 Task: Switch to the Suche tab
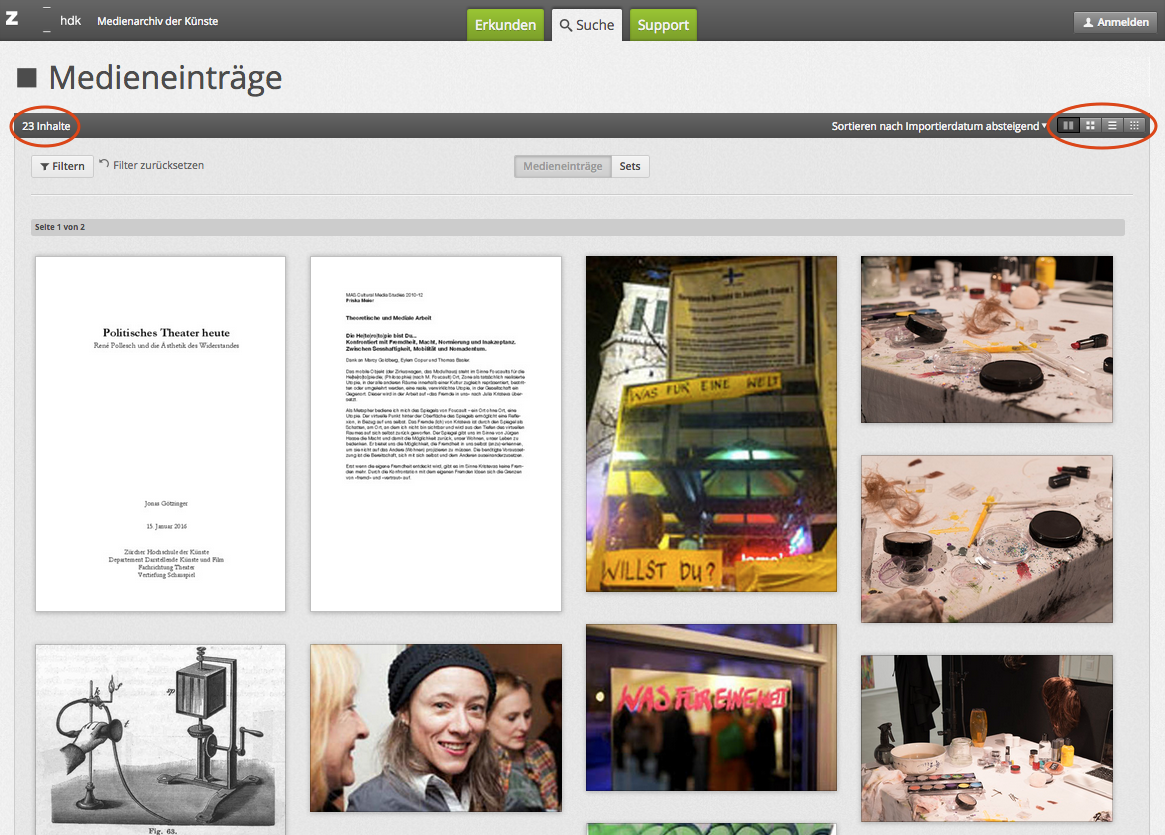(587, 25)
